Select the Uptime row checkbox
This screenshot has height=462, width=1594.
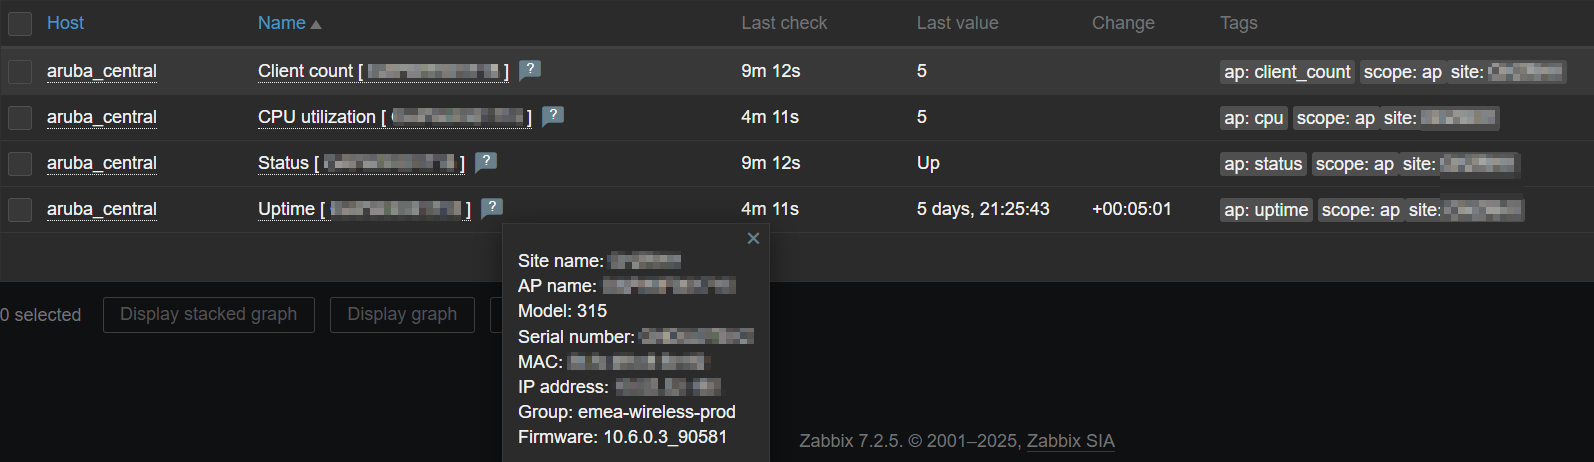[x=20, y=209]
